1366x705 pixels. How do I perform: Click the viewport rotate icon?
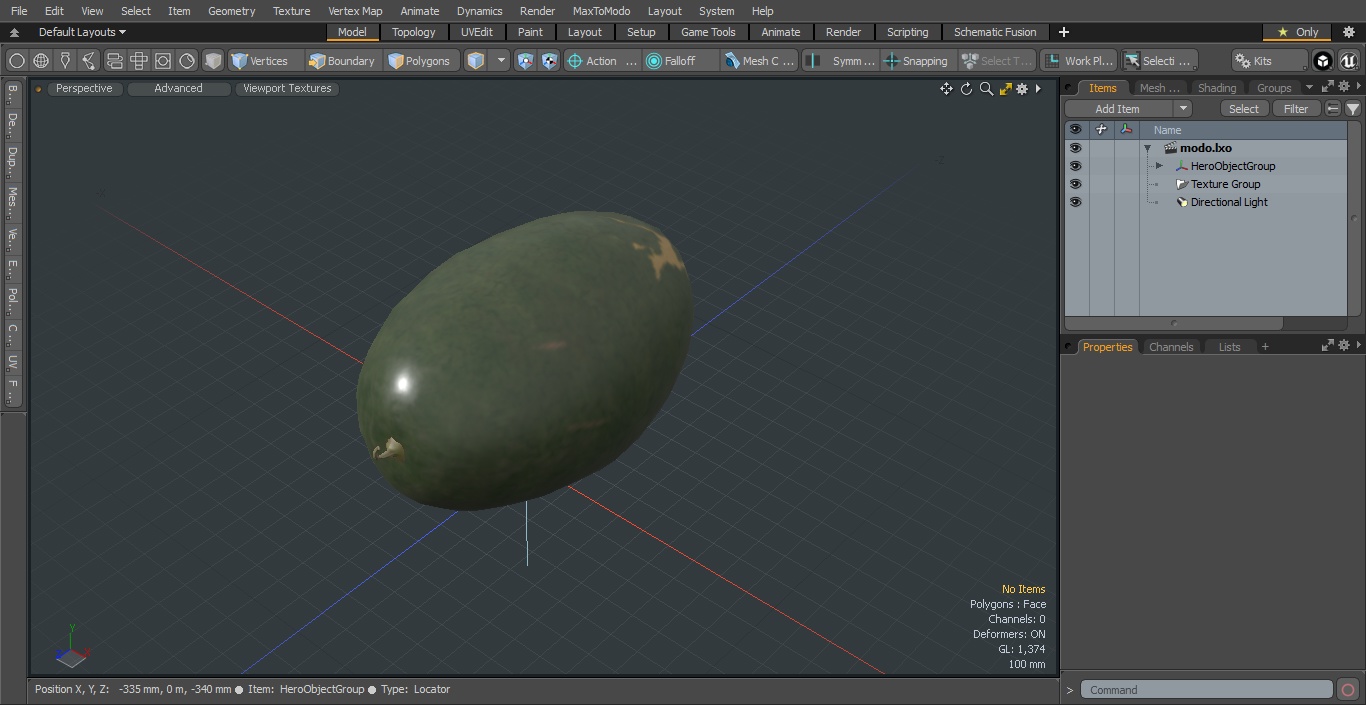(x=966, y=89)
